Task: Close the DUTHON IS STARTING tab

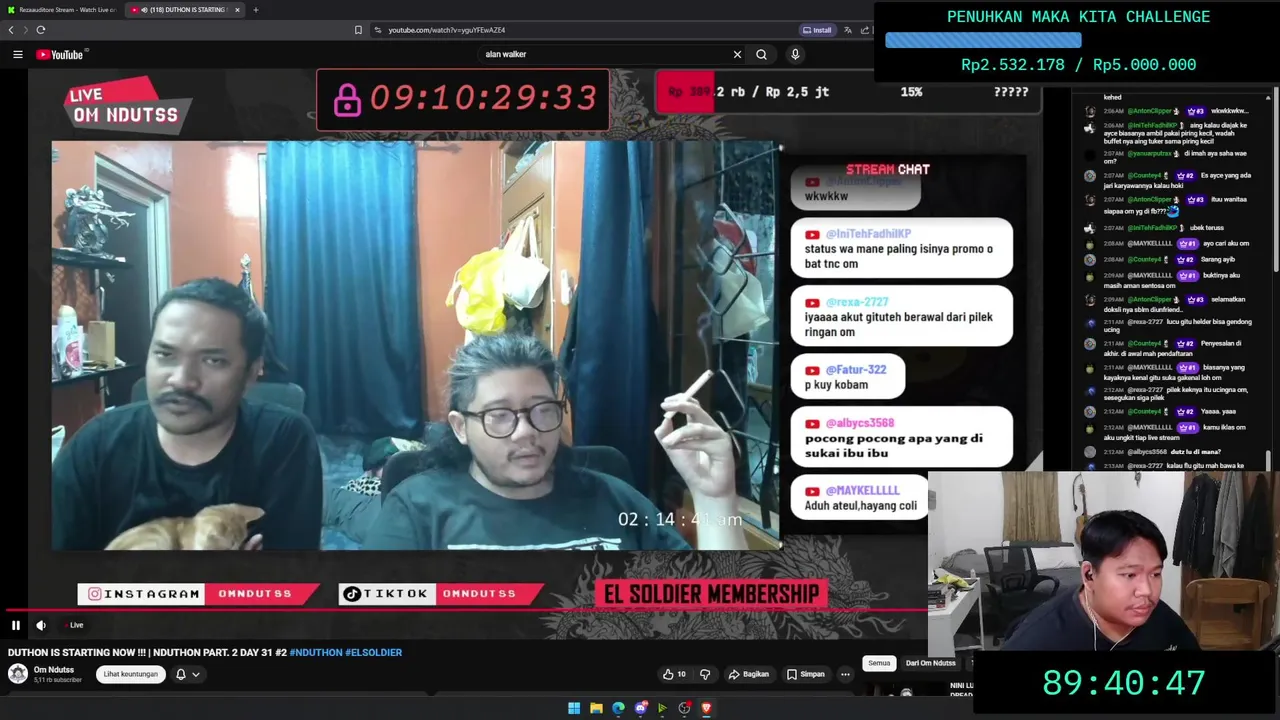Action: click(x=237, y=10)
